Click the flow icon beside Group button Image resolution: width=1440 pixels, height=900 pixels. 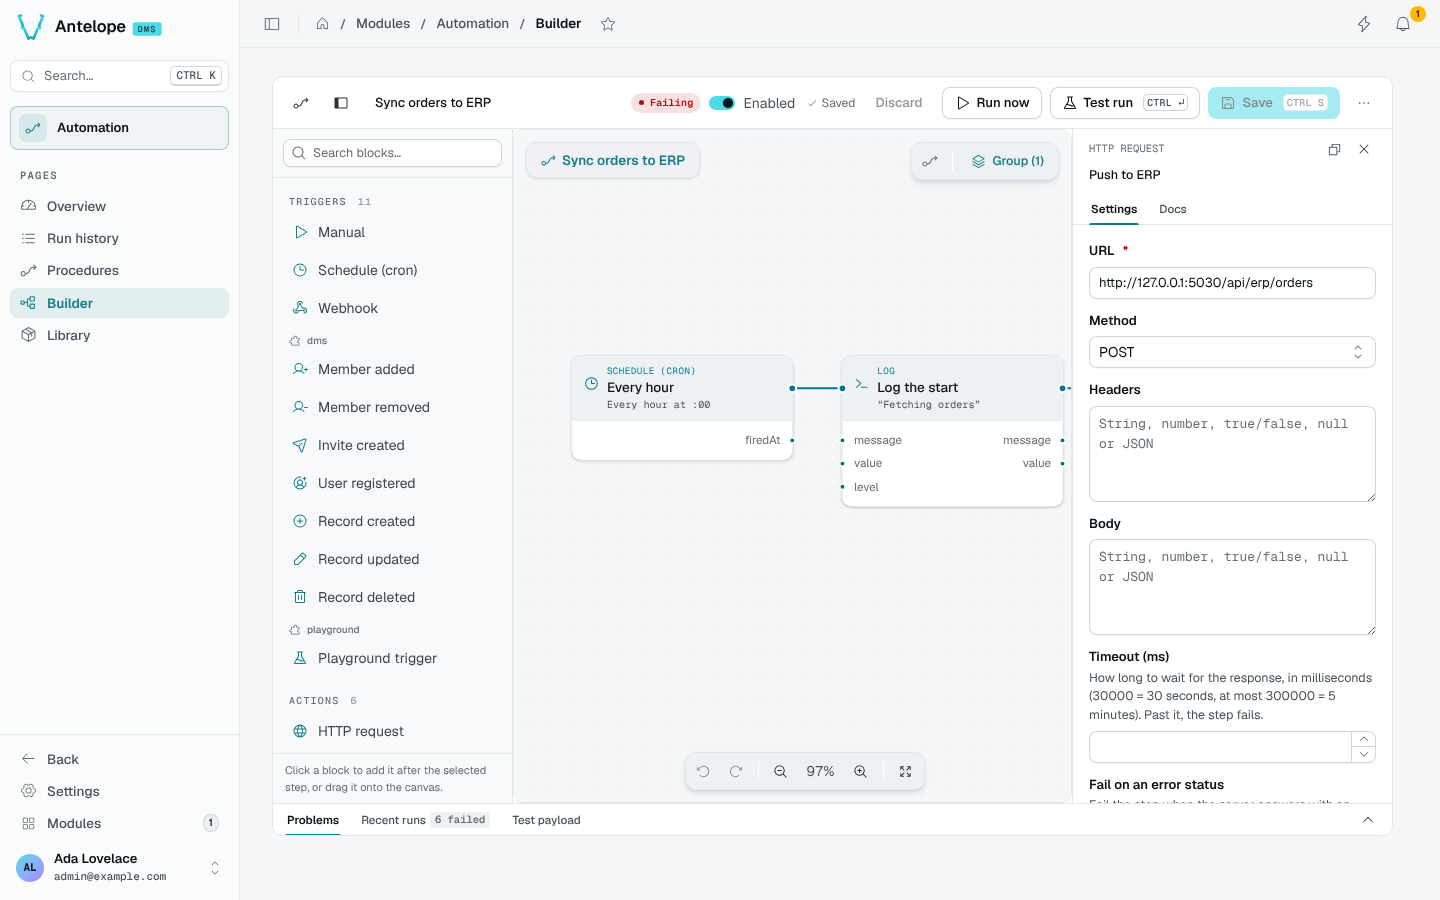tap(930, 161)
